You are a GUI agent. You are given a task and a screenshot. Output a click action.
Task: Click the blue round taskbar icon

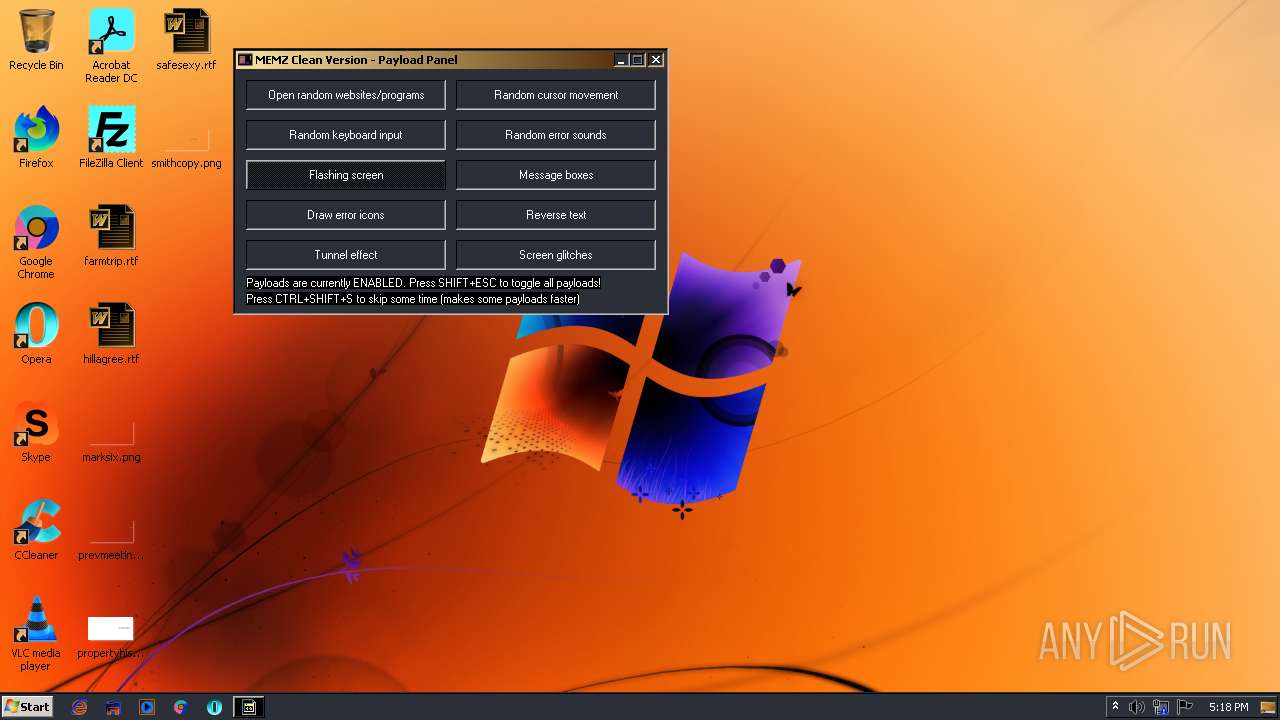[214, 707]
